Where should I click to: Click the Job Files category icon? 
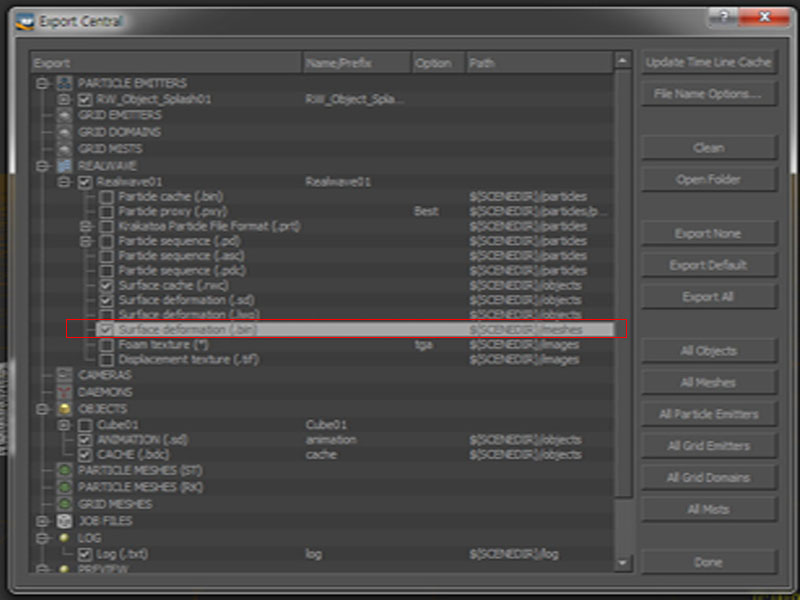pos(64,521)
